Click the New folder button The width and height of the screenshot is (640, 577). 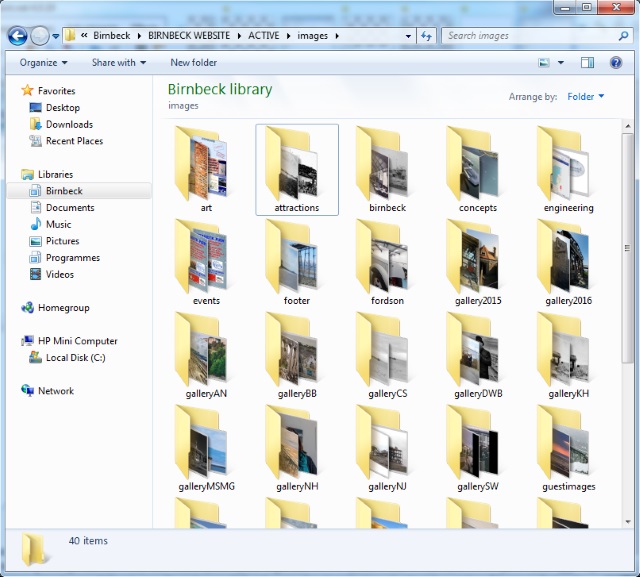tap(193, 62)
